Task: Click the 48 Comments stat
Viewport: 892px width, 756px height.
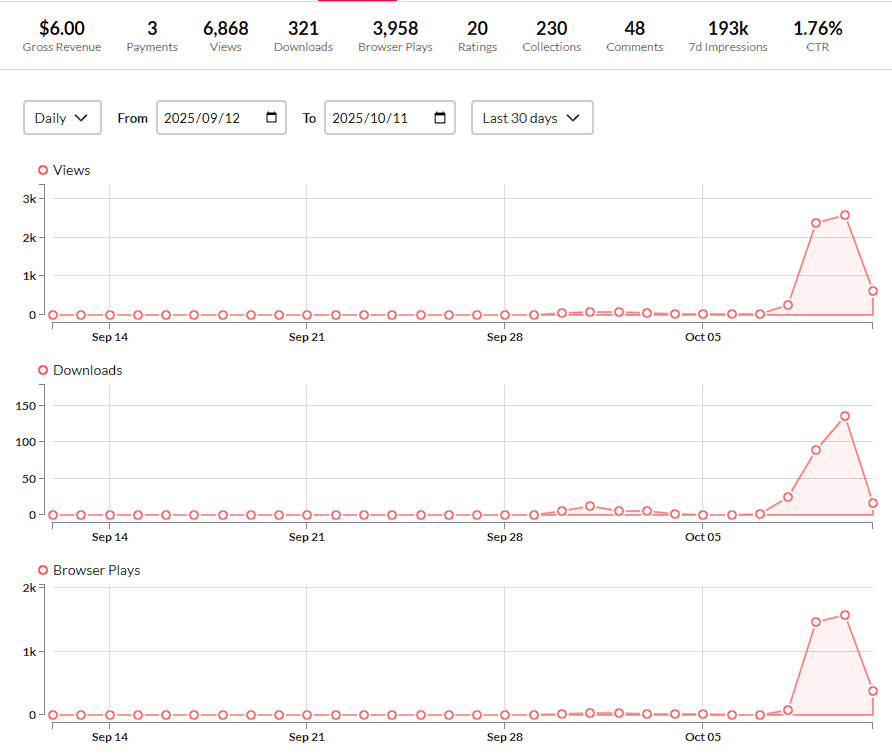Action: point(634,36)
